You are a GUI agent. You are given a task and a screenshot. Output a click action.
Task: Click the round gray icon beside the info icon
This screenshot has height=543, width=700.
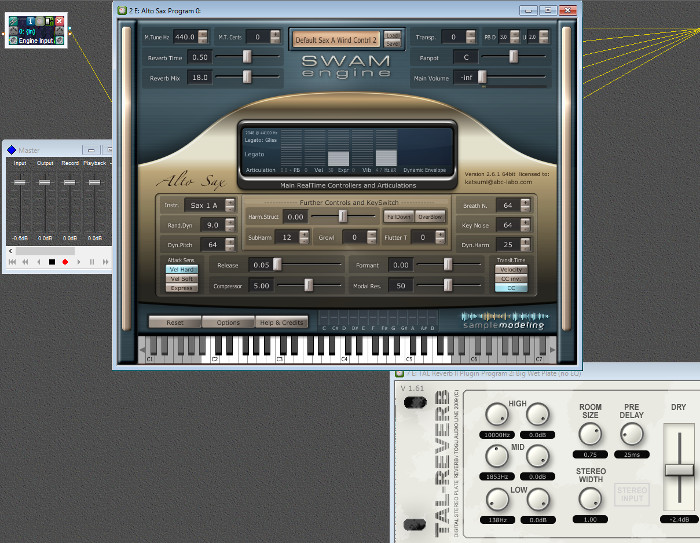tap(40, 21)
